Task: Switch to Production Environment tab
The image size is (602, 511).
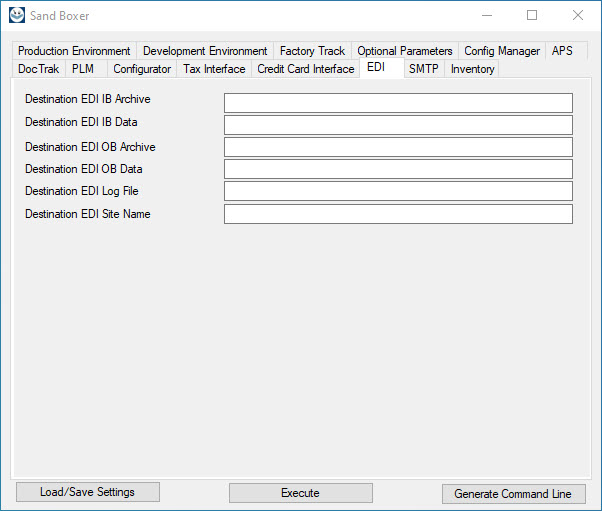Action: [74, 51]
